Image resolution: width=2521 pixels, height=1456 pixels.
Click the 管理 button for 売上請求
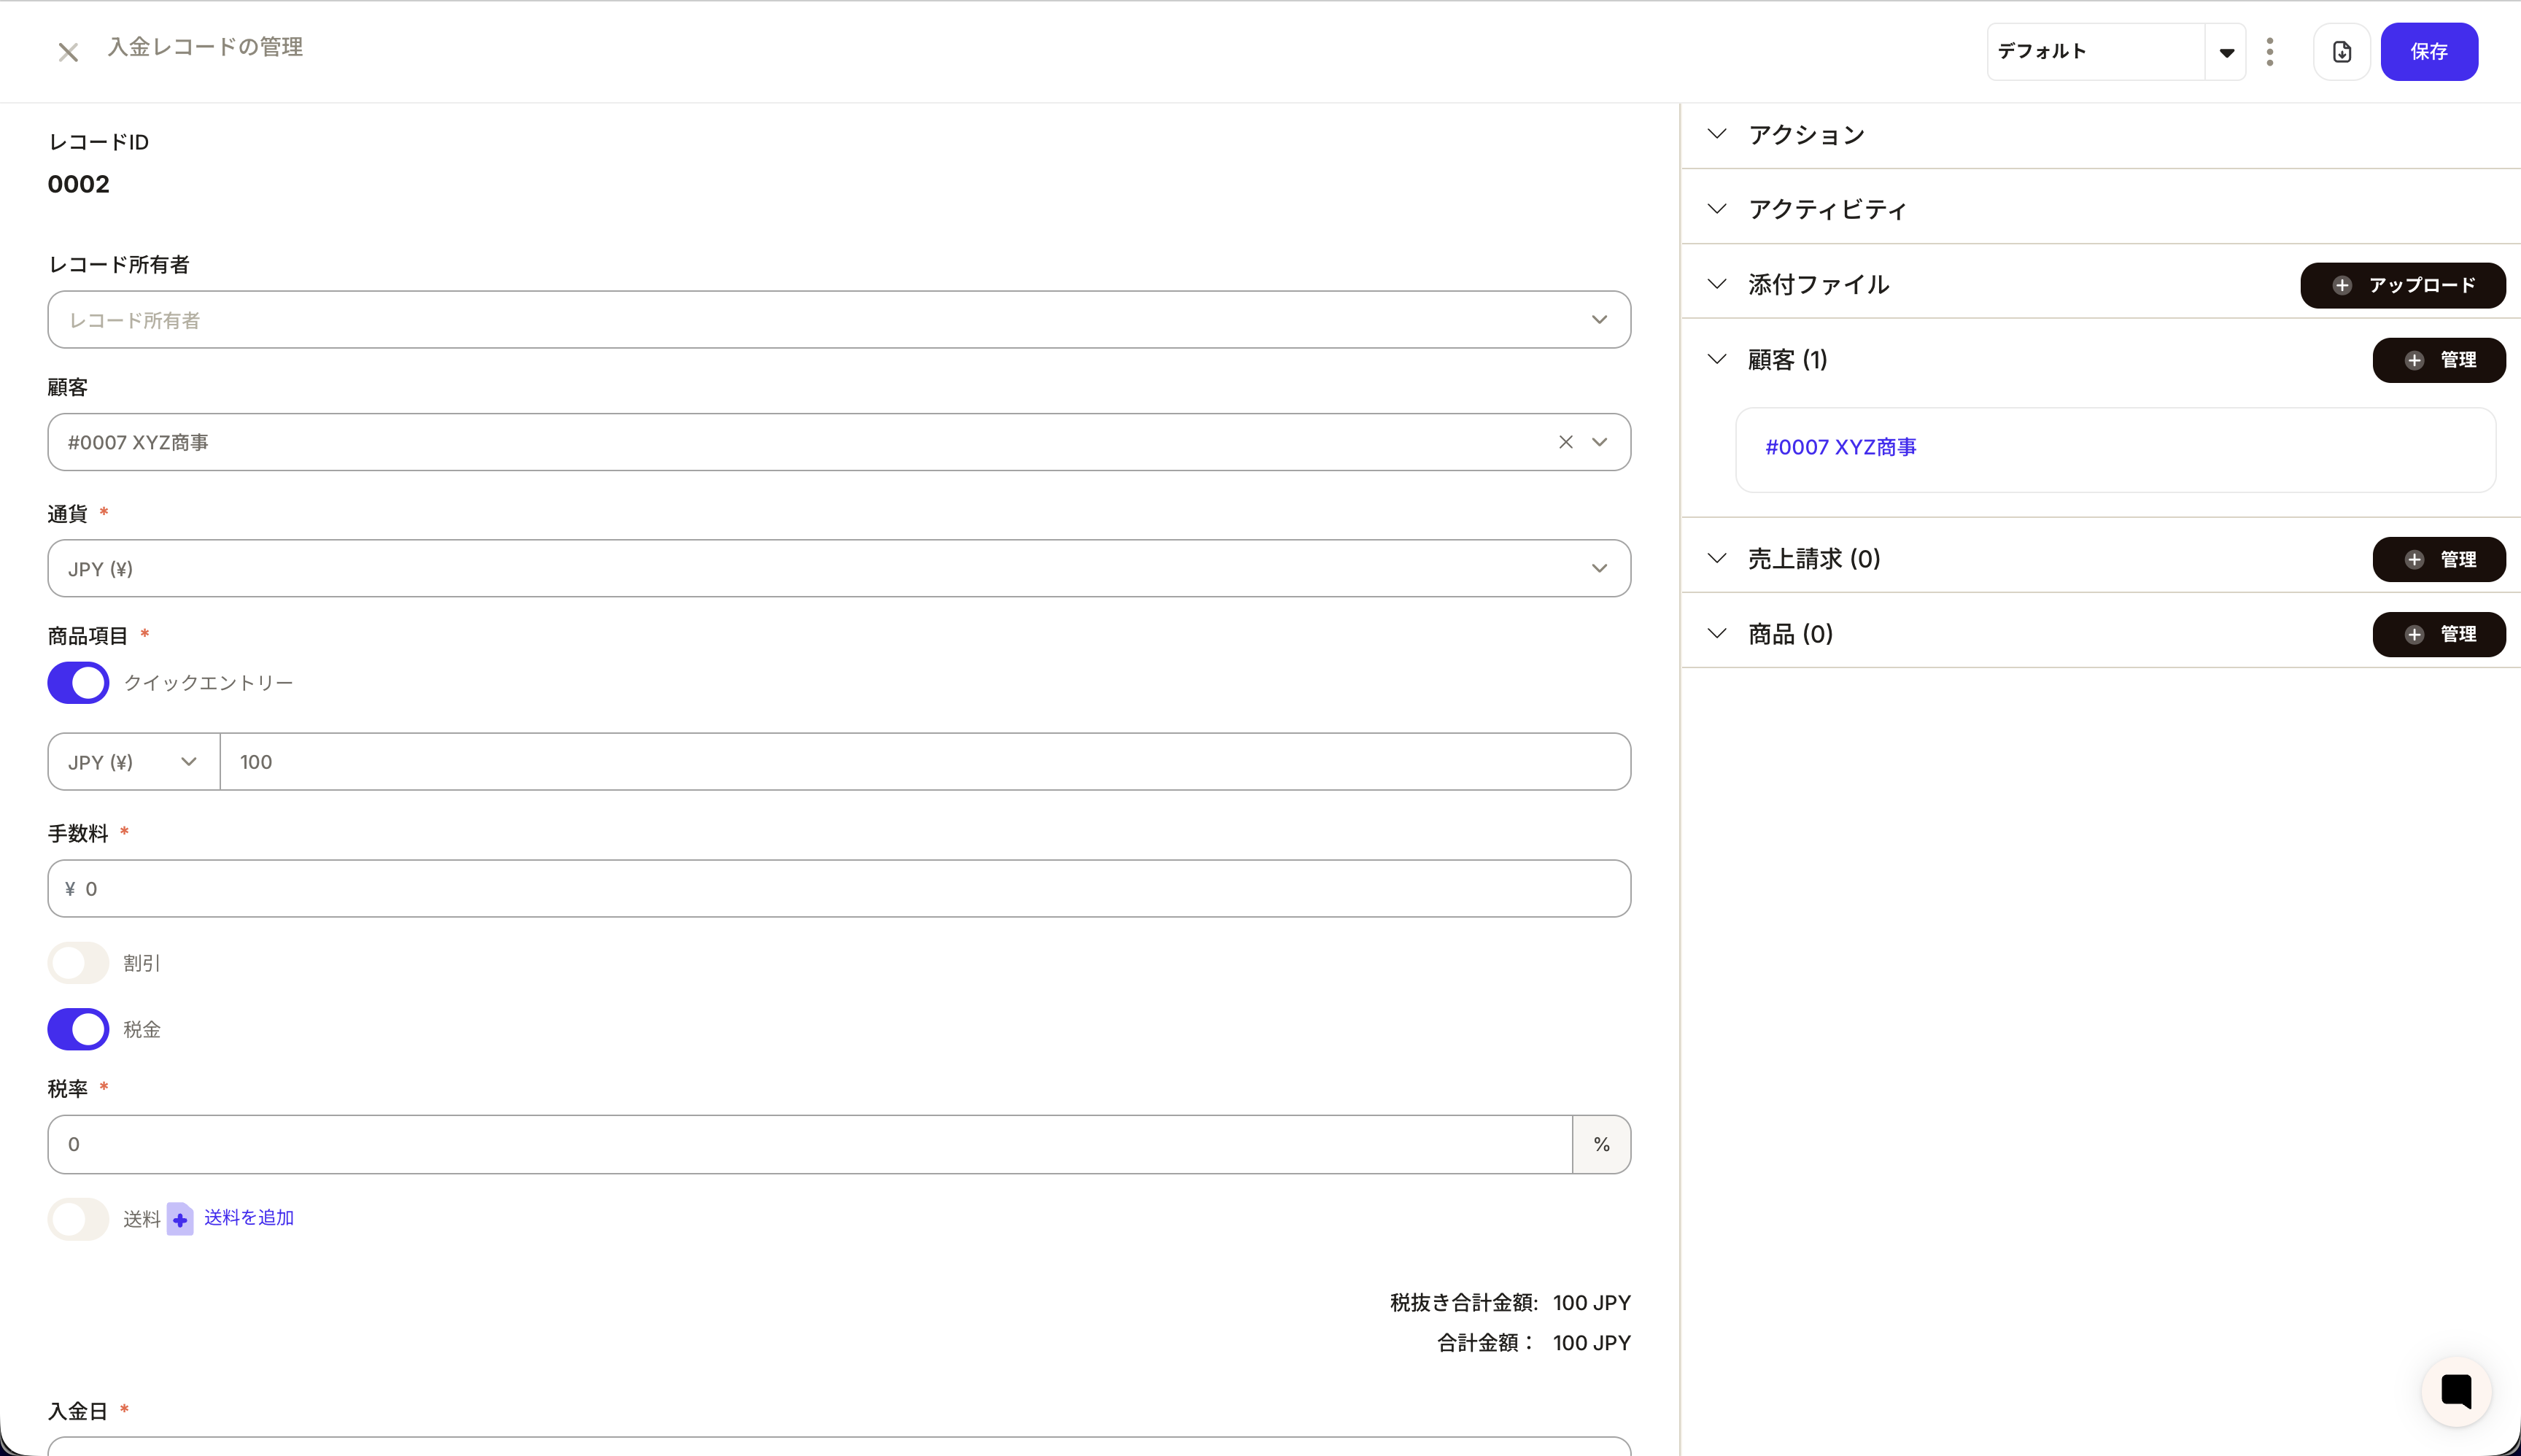click(x=2438, y=559)
